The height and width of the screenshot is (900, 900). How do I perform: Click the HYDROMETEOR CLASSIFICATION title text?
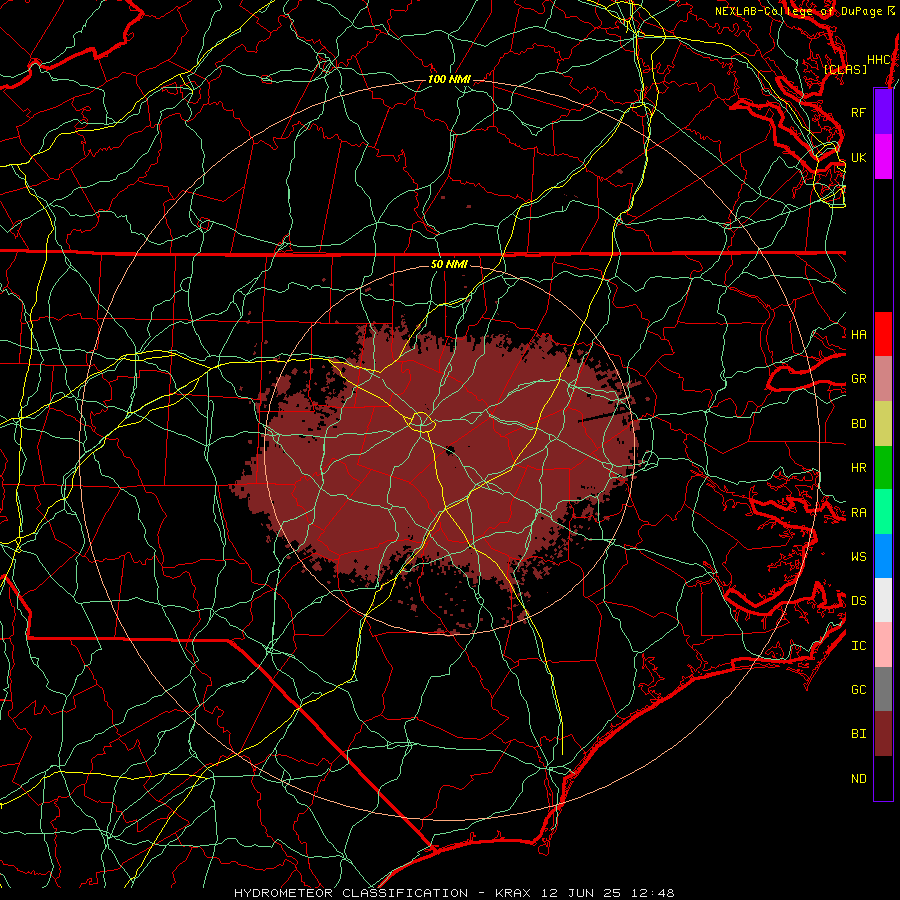(x=351, y=893)
